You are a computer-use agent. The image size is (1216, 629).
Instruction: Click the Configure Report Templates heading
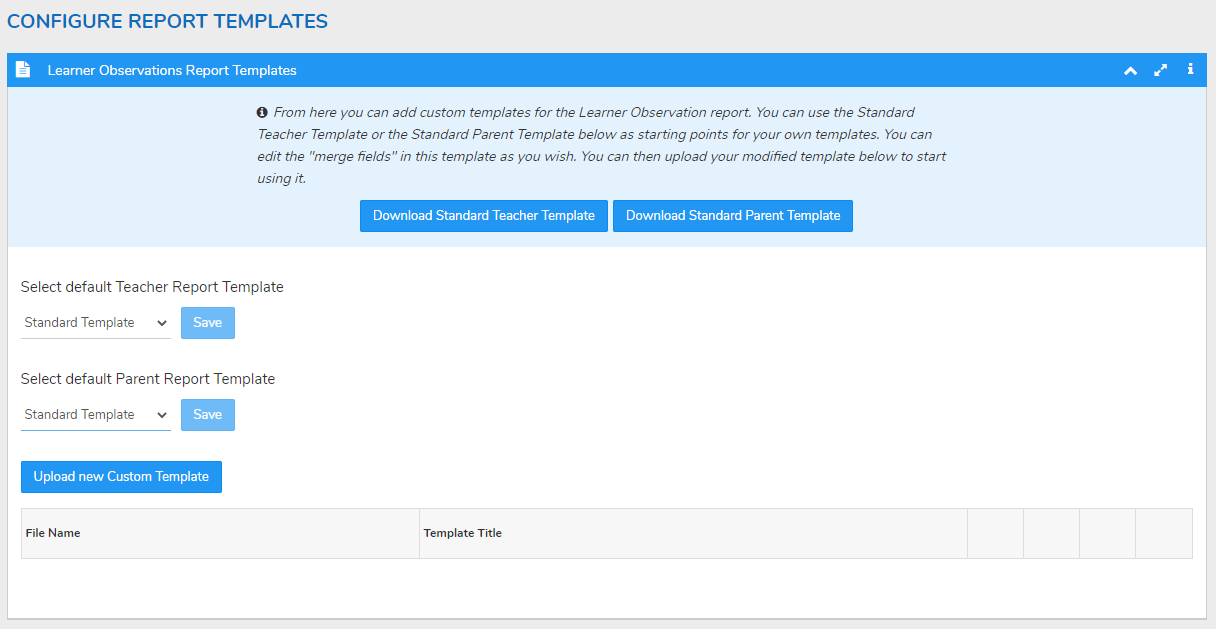pyautogui.click(x=167, y=21)
